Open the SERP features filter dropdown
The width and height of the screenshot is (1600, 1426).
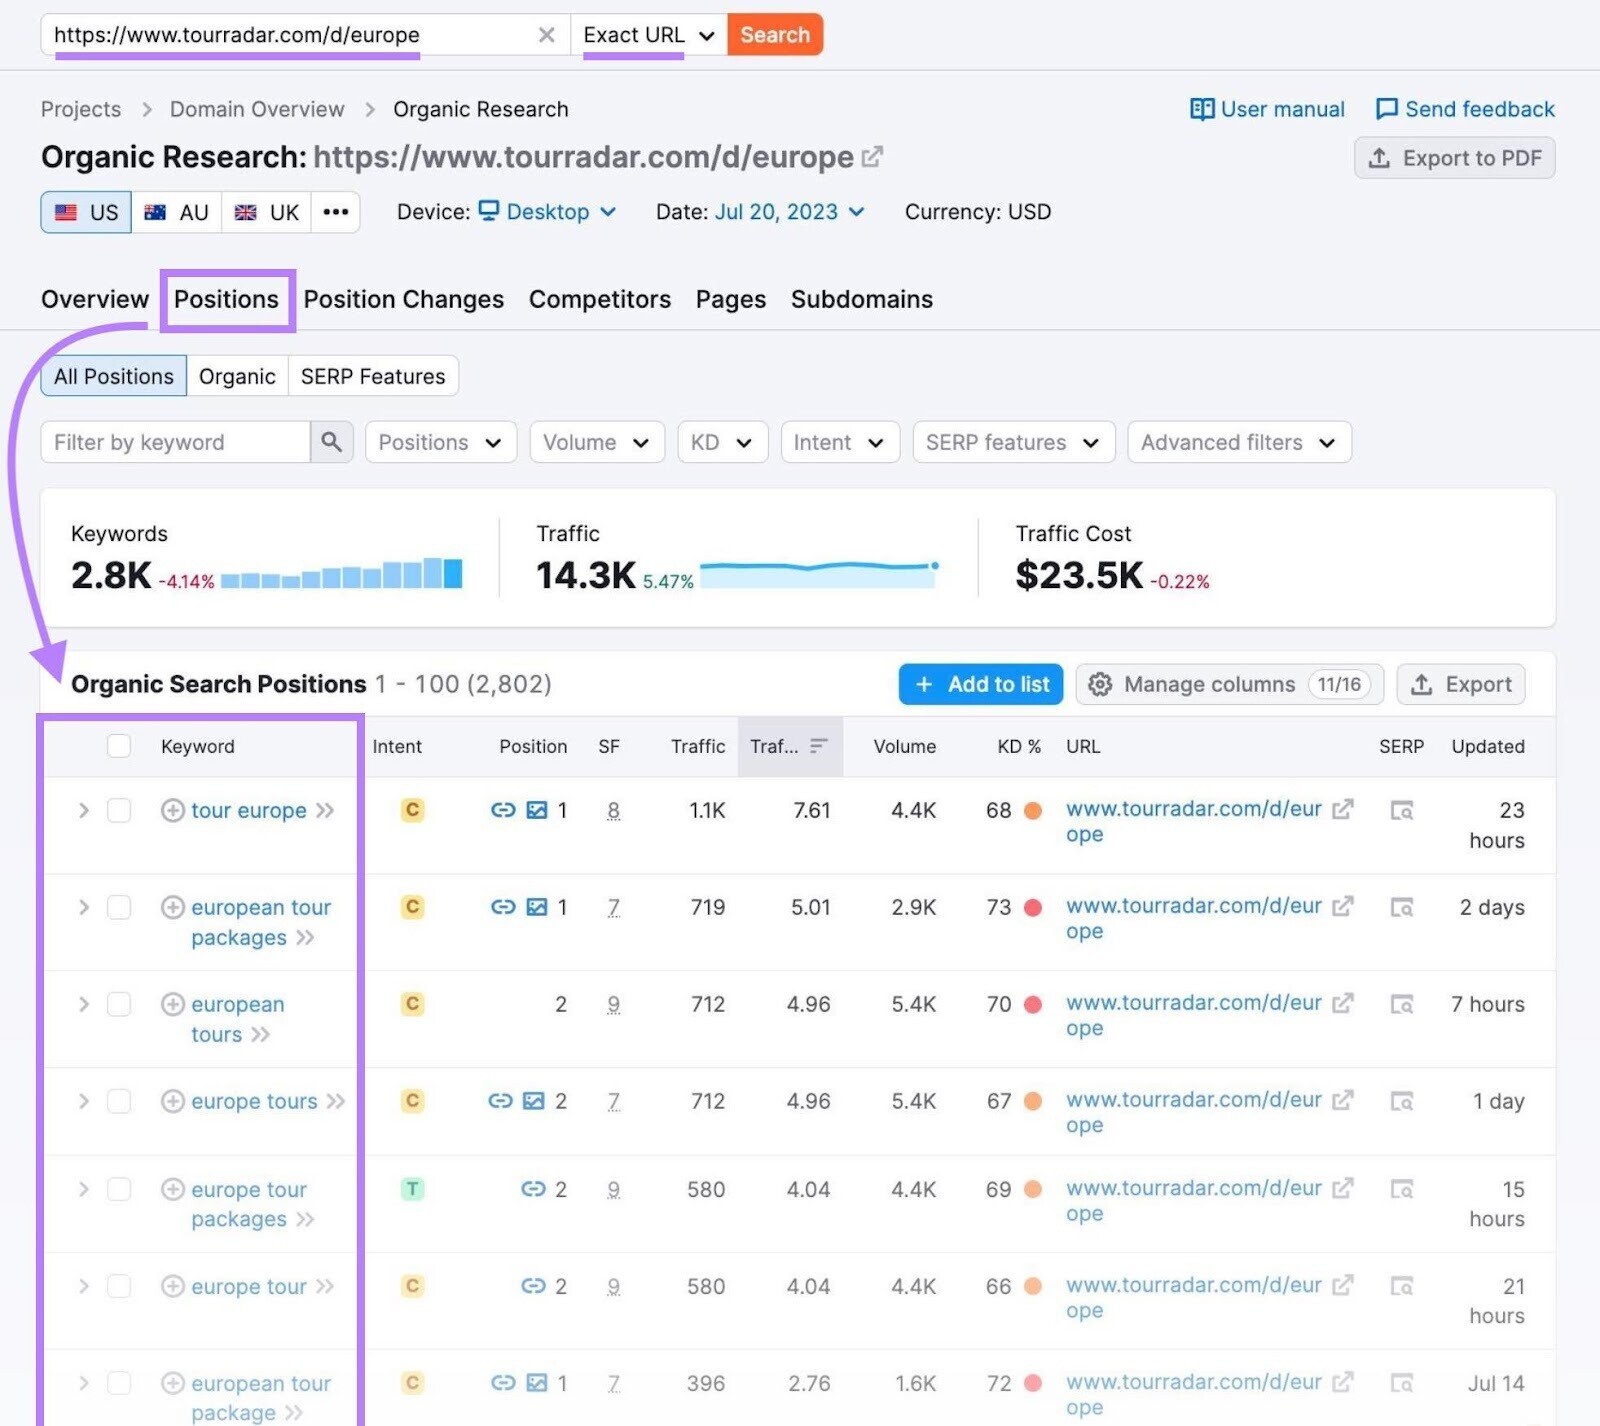point(1013,442)
